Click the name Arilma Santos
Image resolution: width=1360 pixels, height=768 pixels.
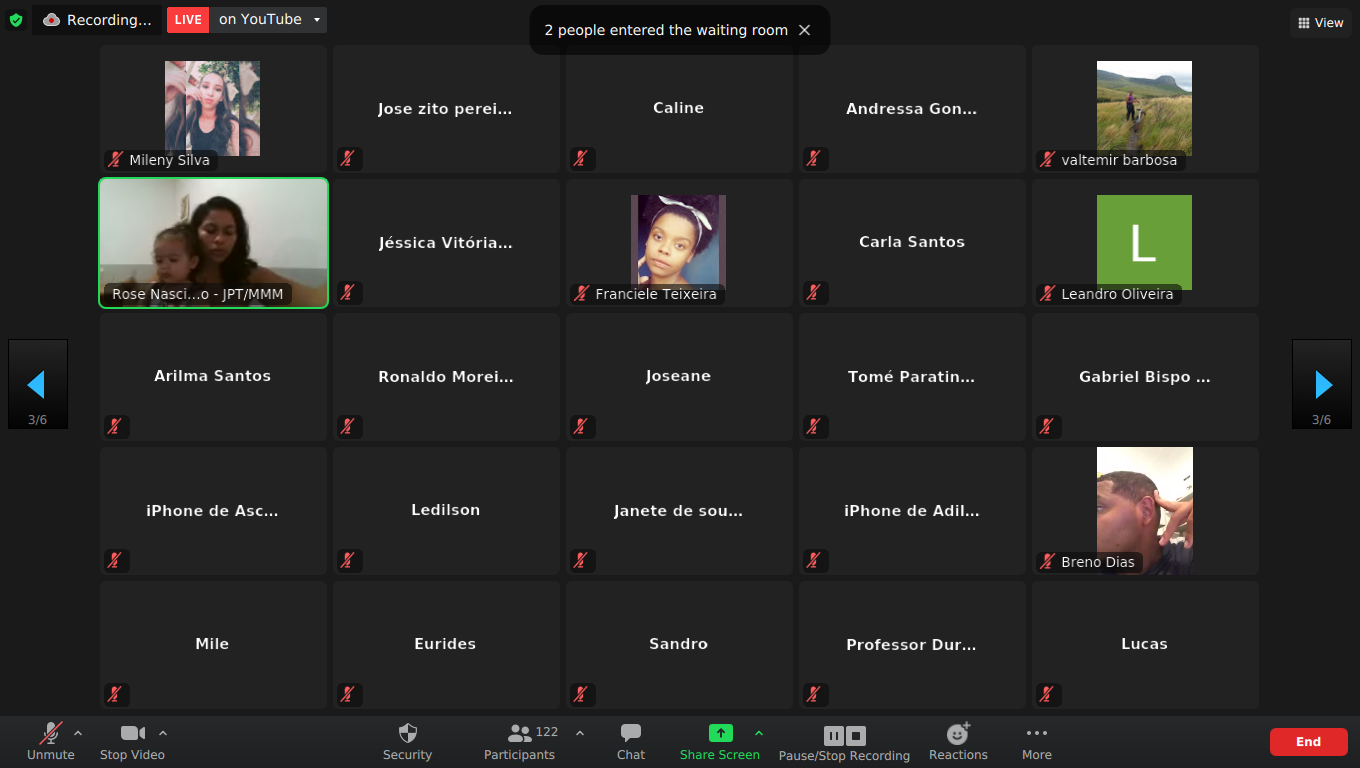pyautogui.click(x=212, y=376)
